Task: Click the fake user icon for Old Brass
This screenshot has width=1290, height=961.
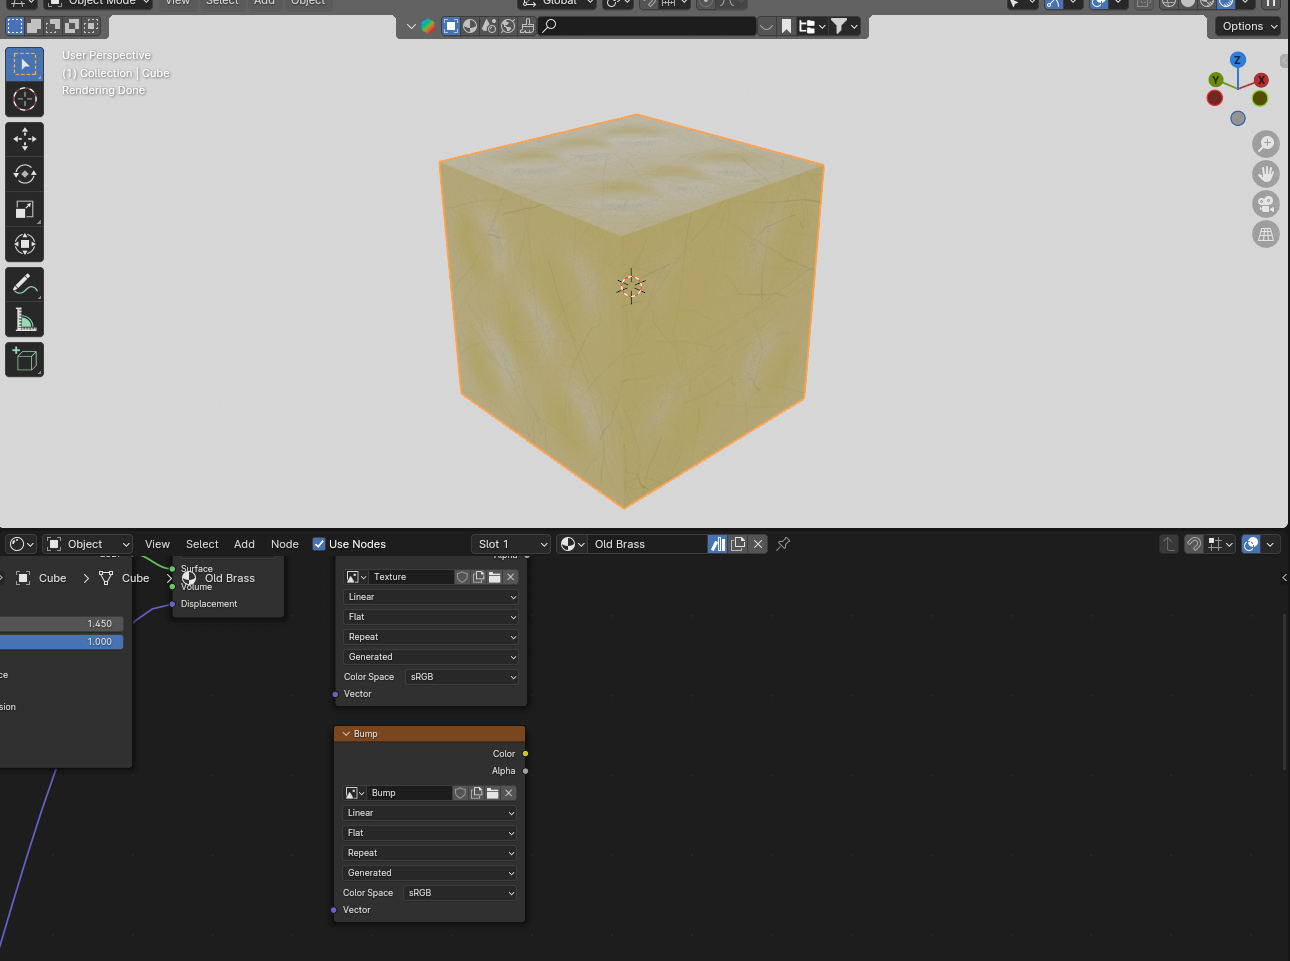Action: 717,544
